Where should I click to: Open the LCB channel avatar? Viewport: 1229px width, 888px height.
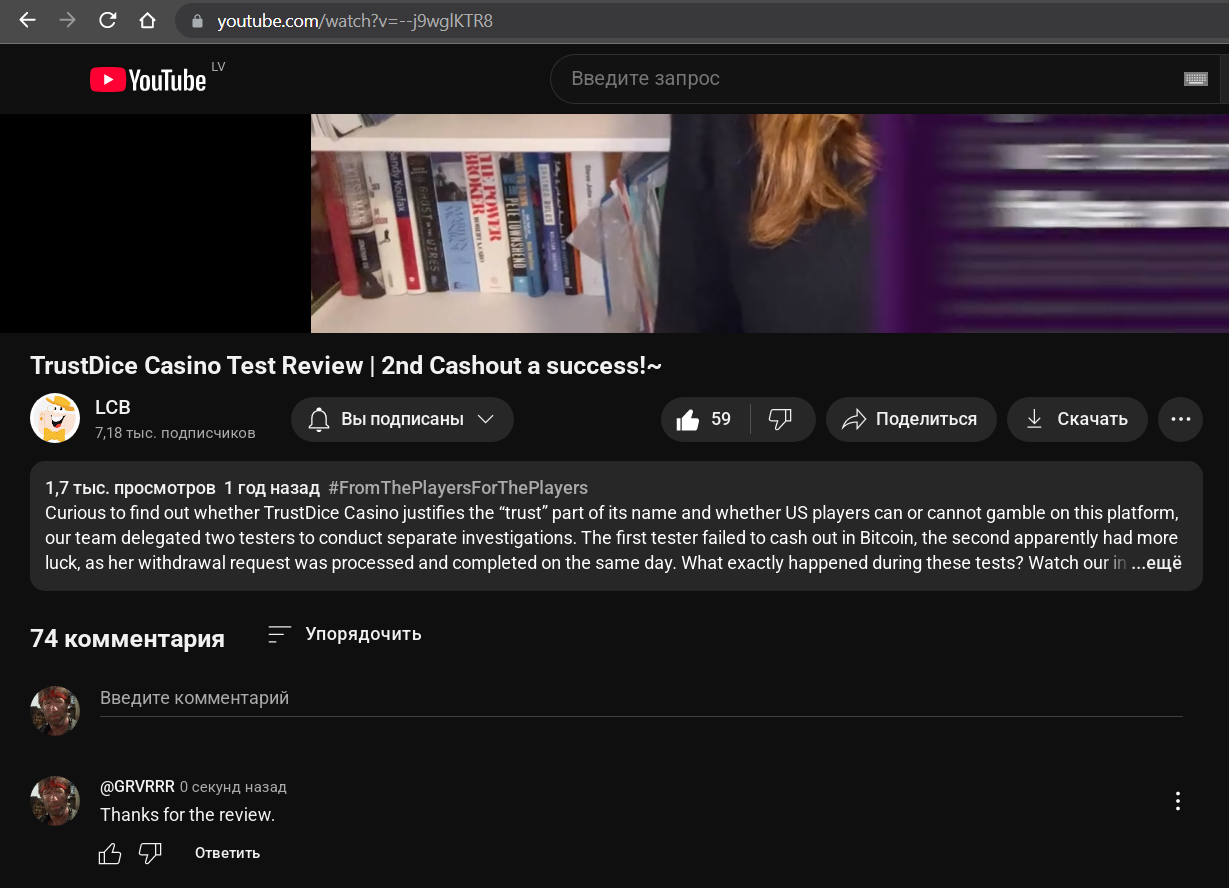coord(55,418)
